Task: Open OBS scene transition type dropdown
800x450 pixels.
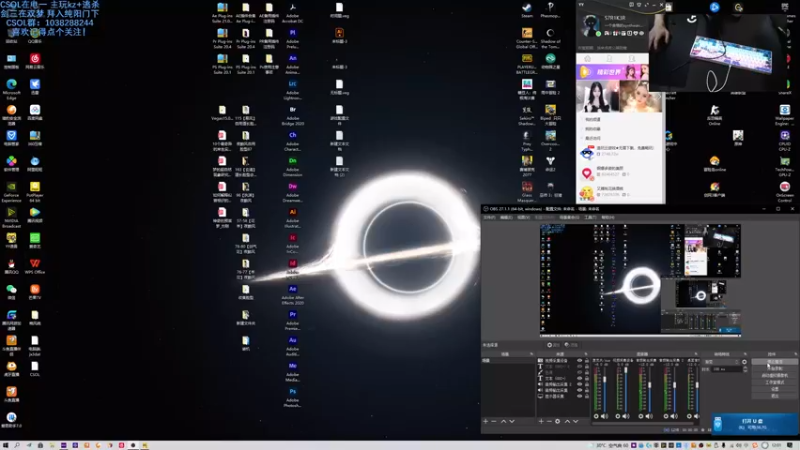Action: 722,362
